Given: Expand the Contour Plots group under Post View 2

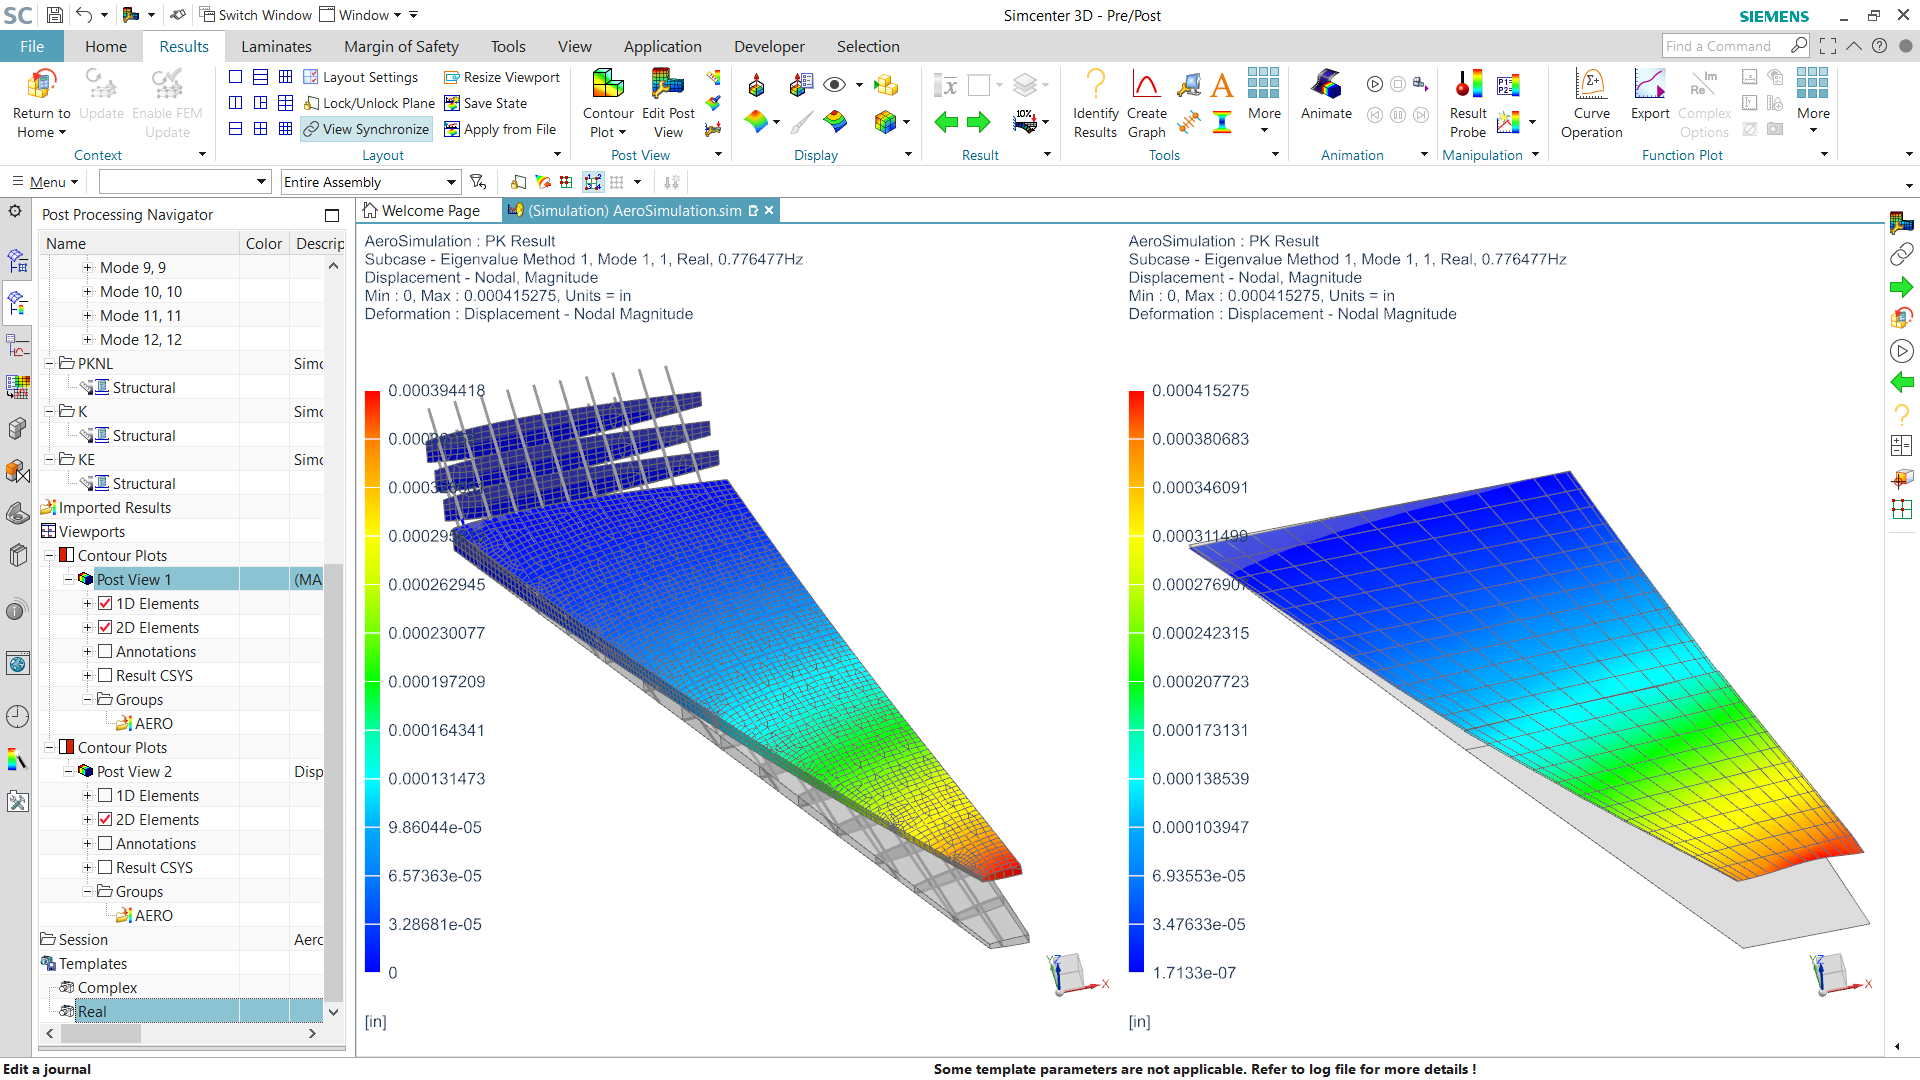Looking at the screenshot, I should tap(49, 746).
